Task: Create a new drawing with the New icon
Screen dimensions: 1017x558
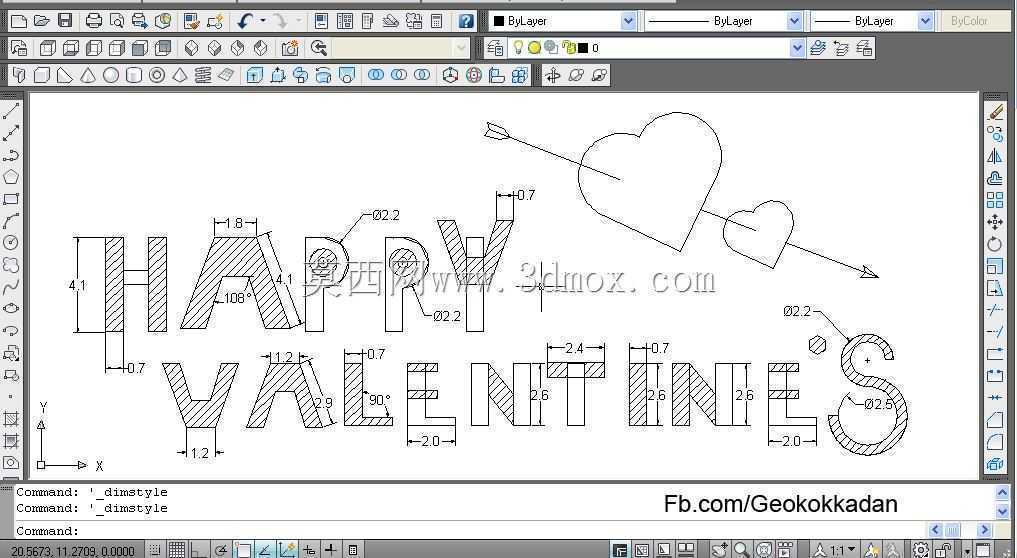Action: click(19, 21)
